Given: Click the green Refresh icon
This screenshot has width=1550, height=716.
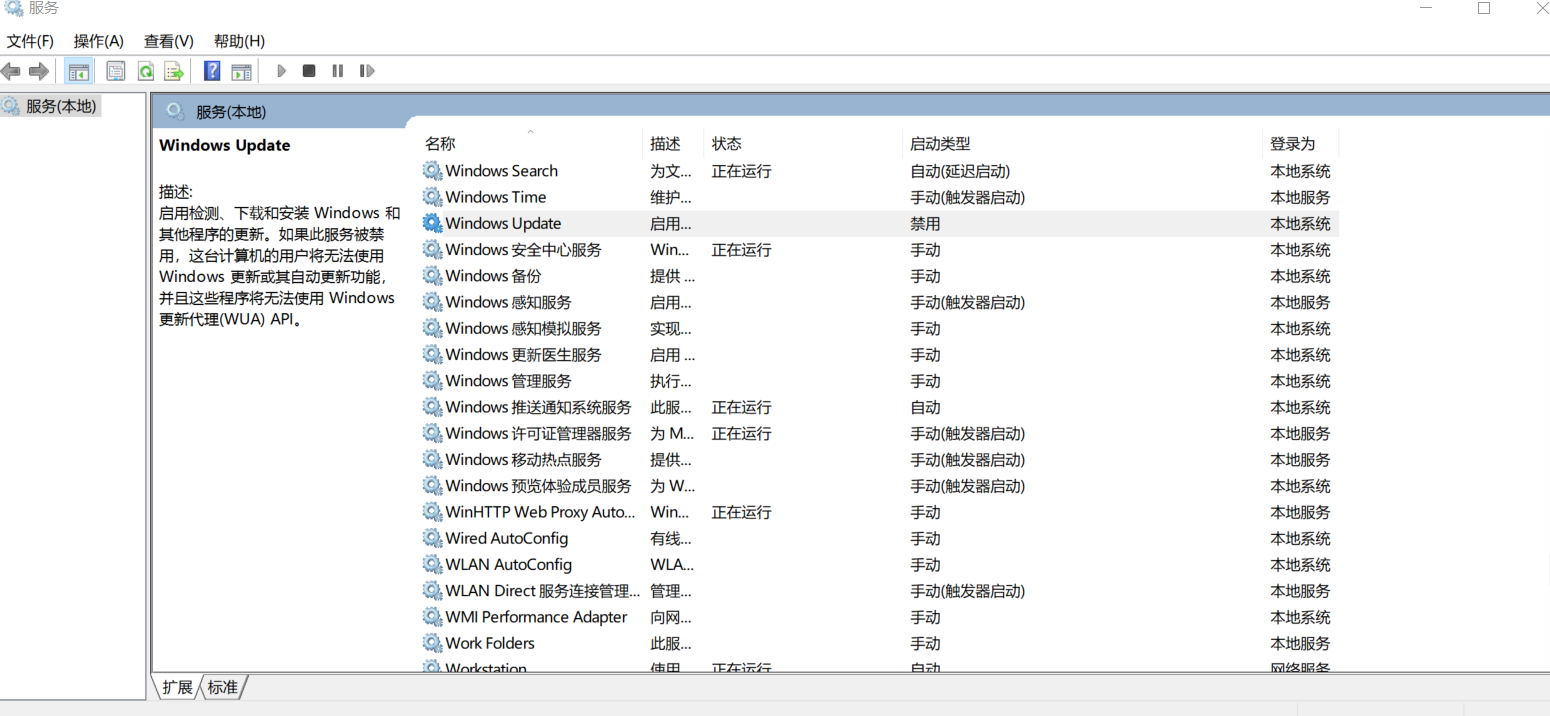Looking at the screenshot, I should tap(146, 71).
